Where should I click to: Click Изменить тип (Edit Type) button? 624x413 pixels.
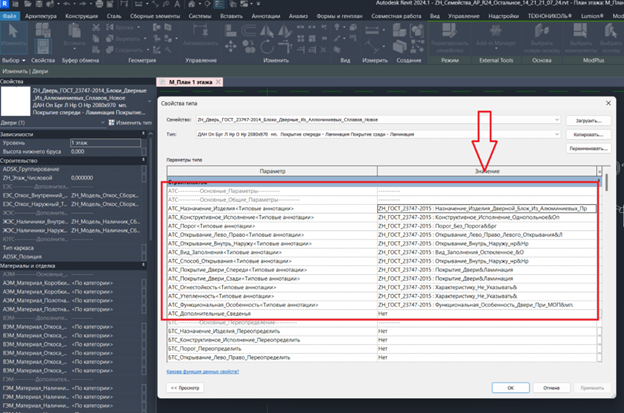point(130,123)
